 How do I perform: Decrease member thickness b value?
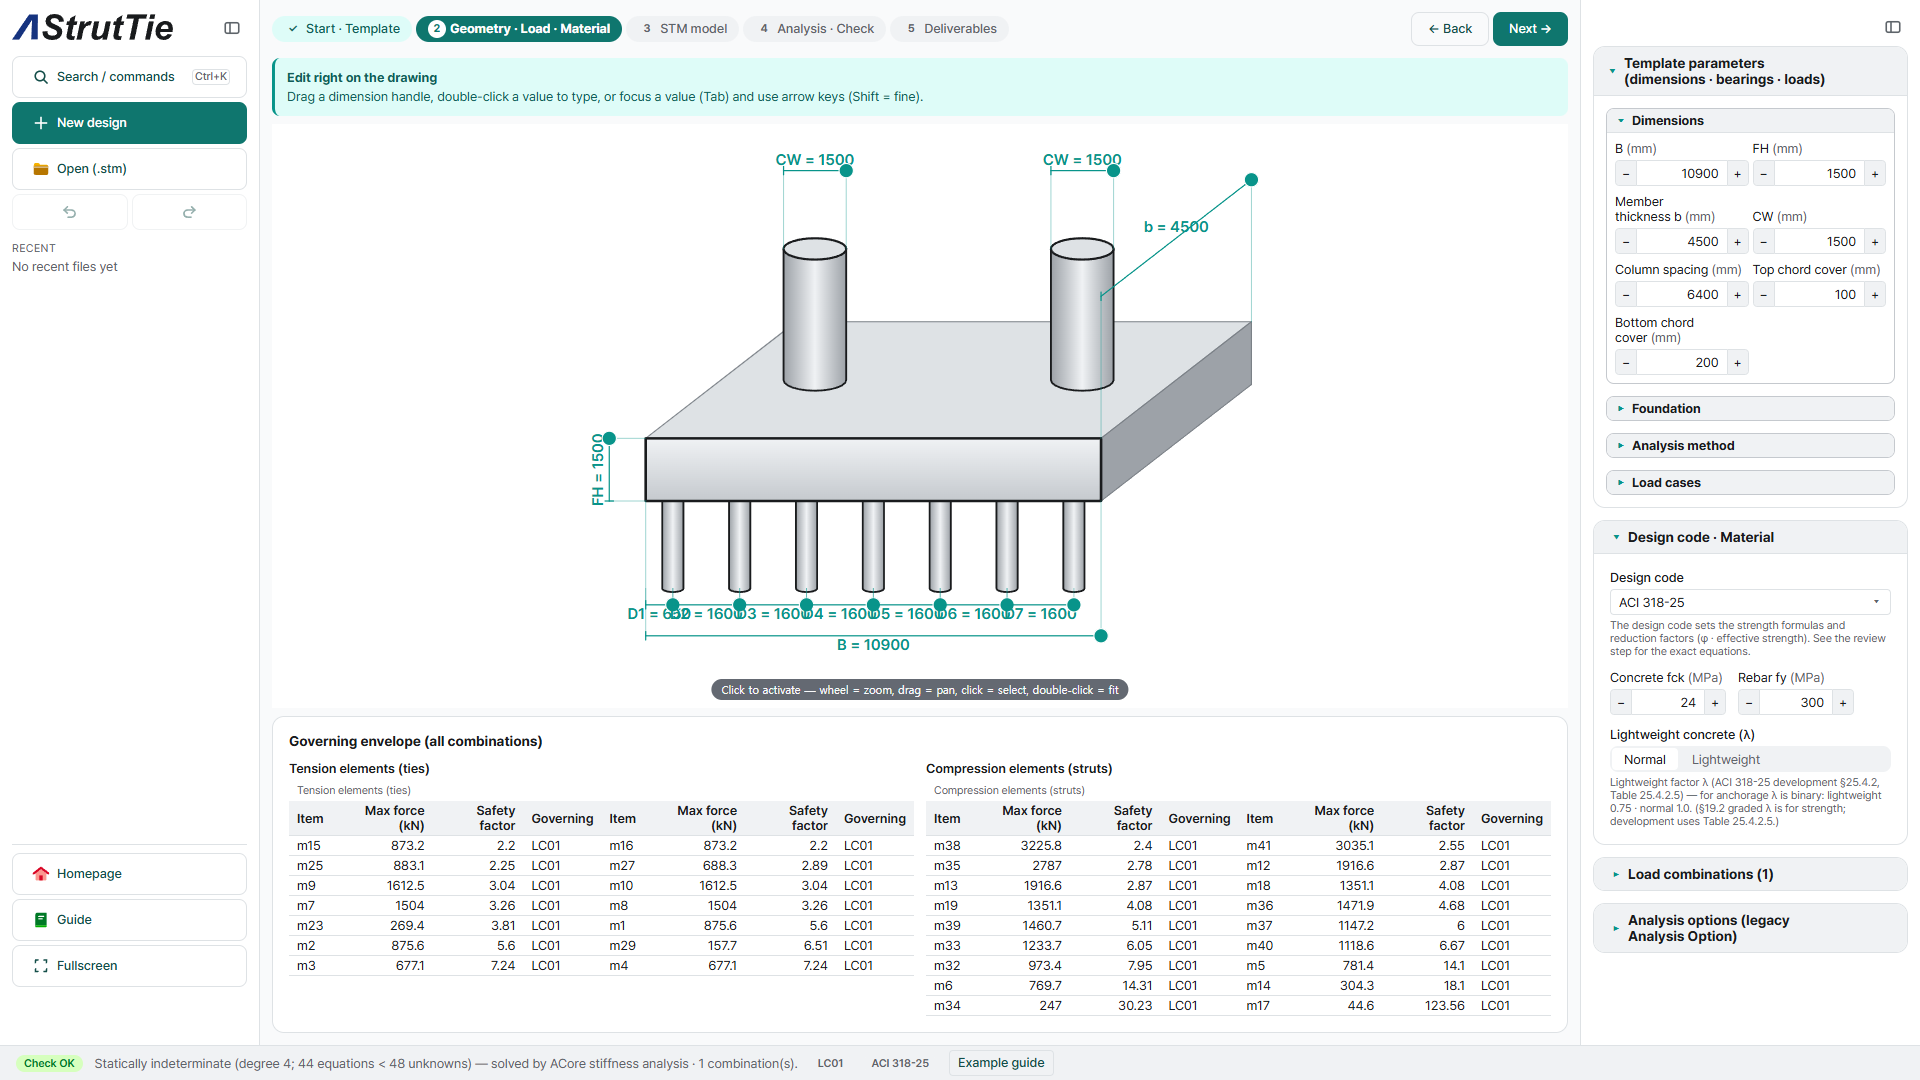1626,242
